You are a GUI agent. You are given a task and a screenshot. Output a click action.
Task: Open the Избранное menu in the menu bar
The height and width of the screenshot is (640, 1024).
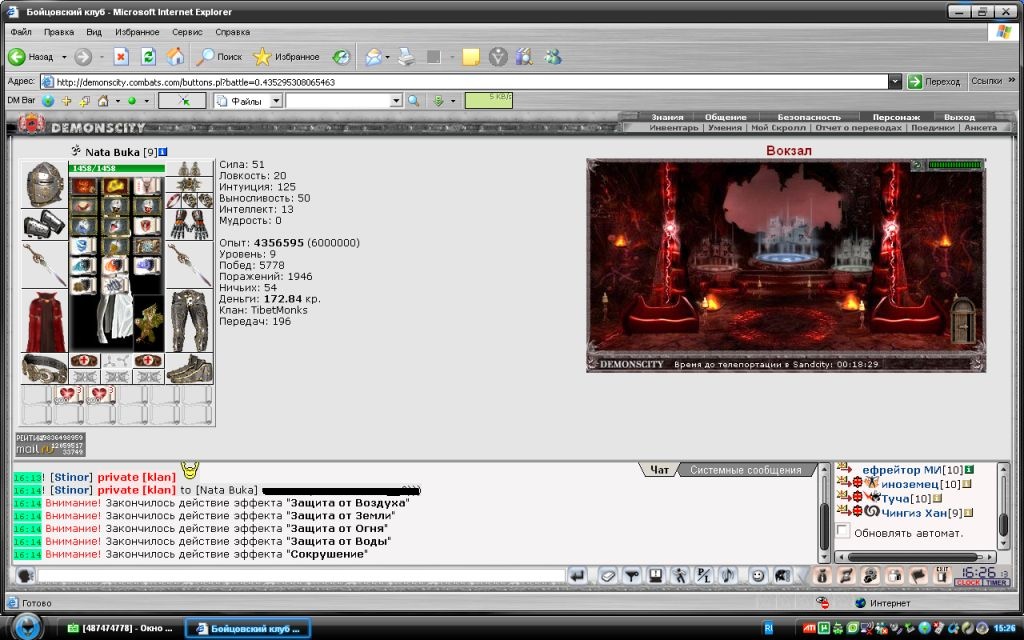tap(137, 32)
